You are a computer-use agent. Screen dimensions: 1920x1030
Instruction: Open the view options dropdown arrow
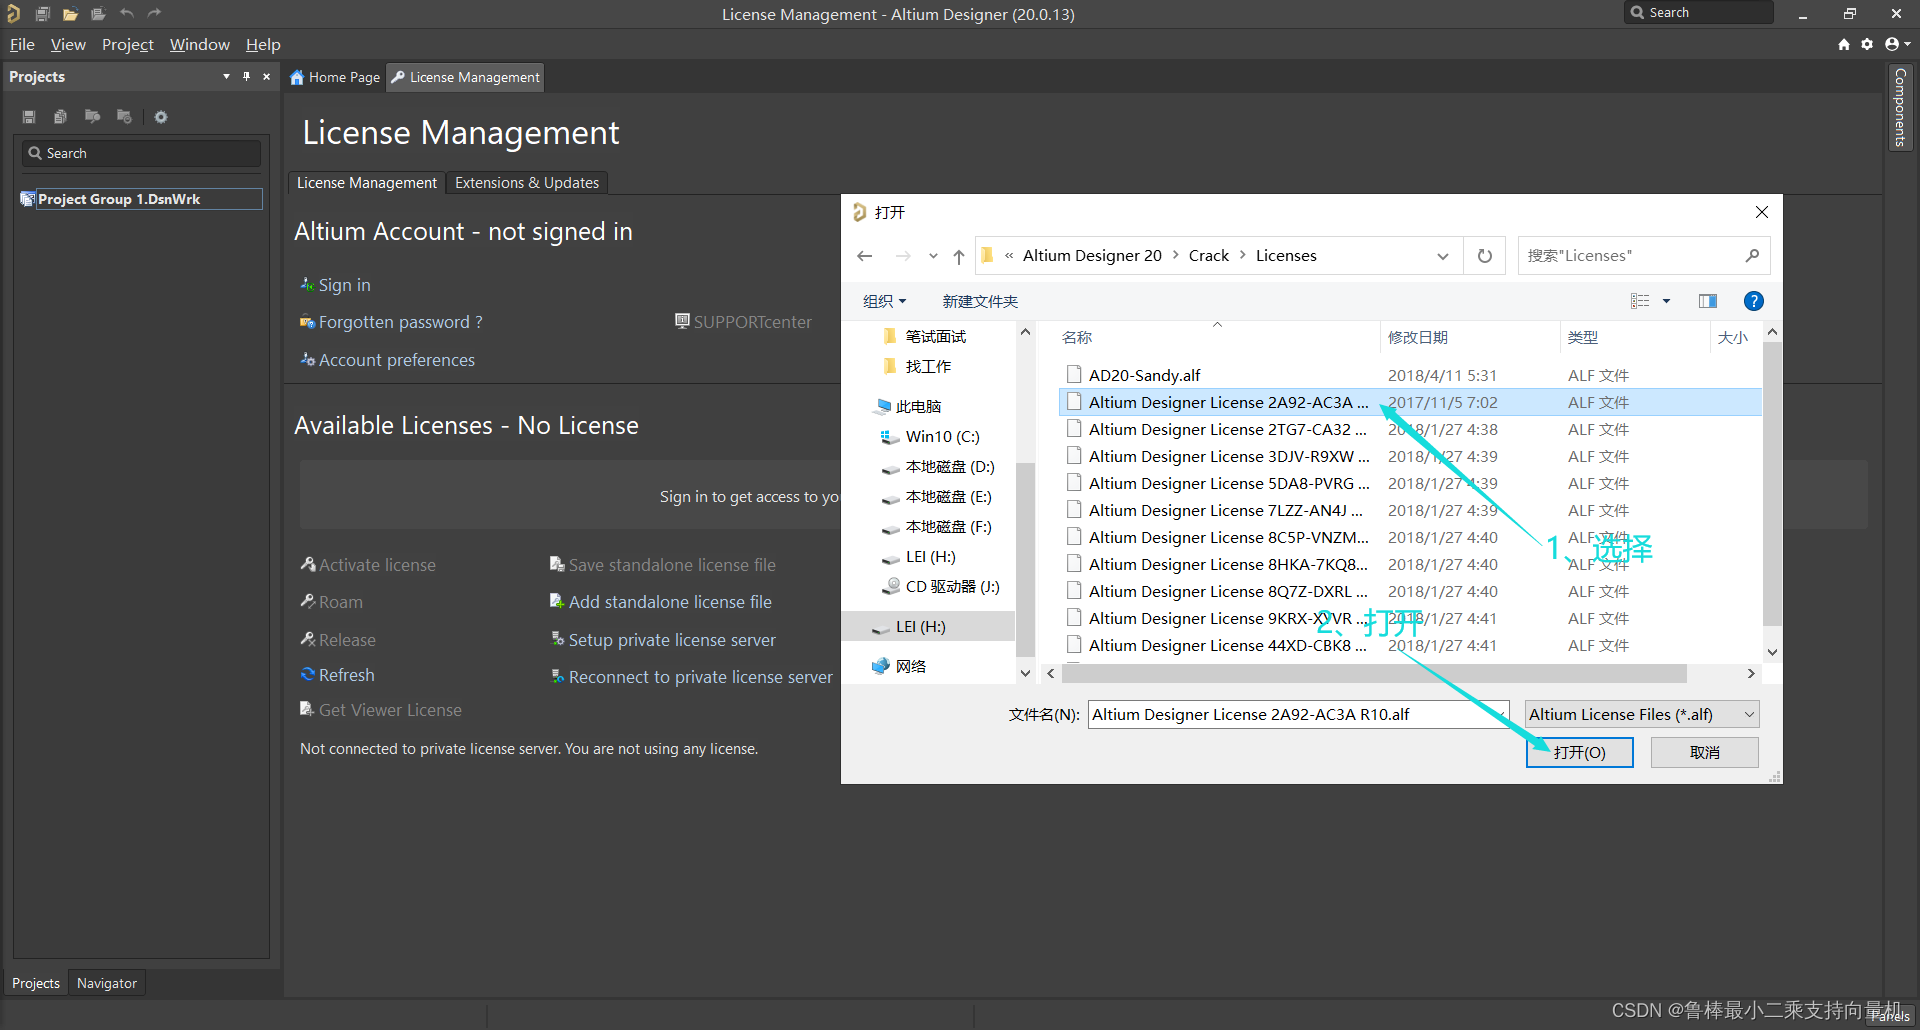click(x=1666, y=301)
